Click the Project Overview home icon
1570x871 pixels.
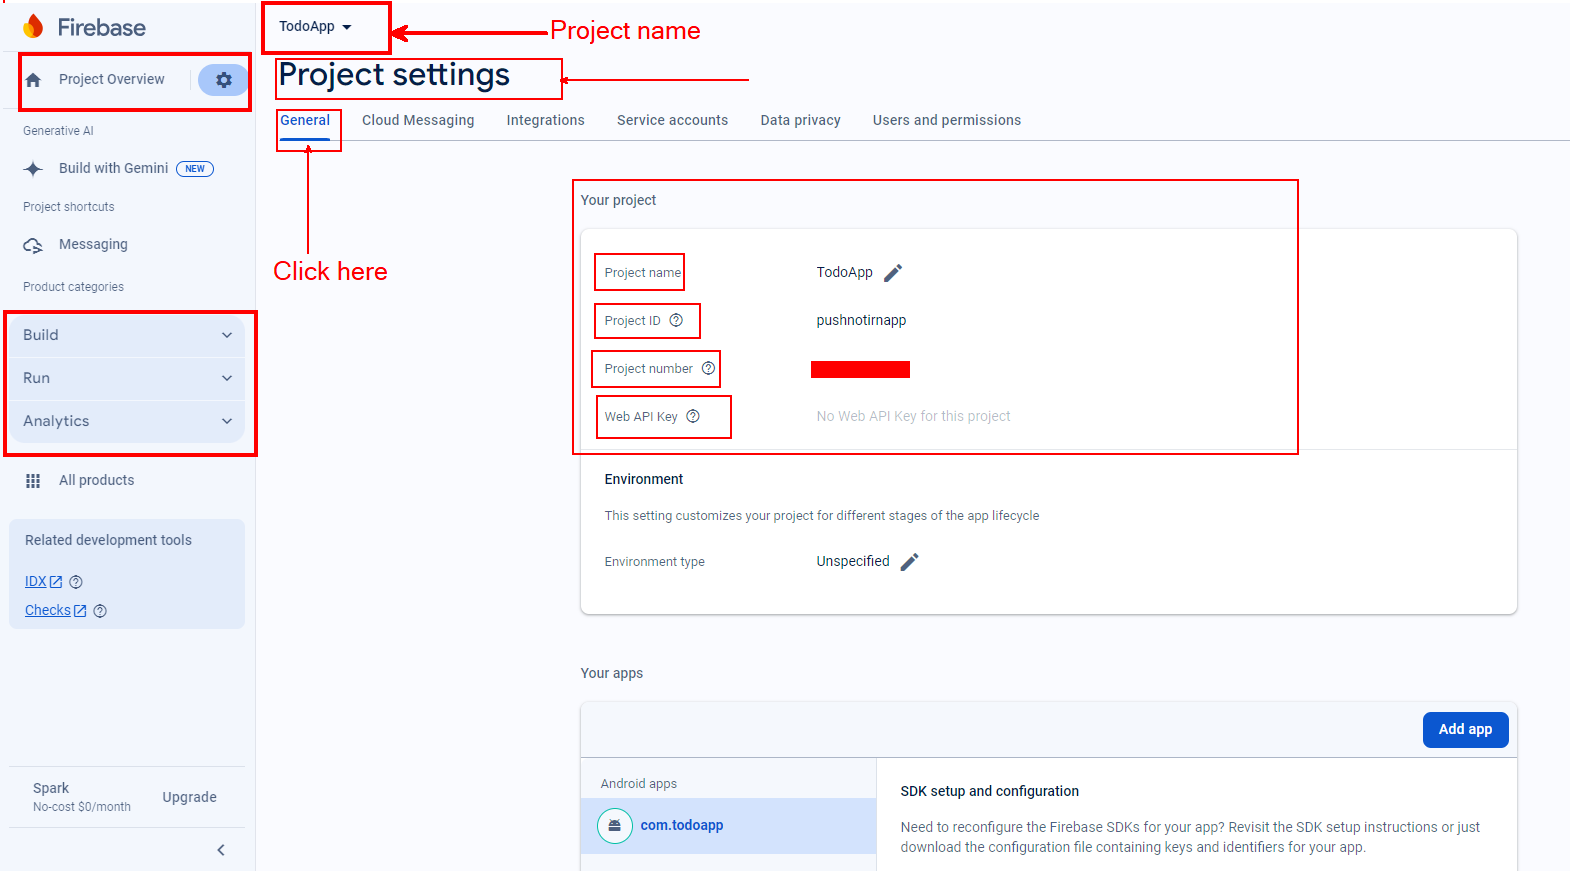click(33, 80)
